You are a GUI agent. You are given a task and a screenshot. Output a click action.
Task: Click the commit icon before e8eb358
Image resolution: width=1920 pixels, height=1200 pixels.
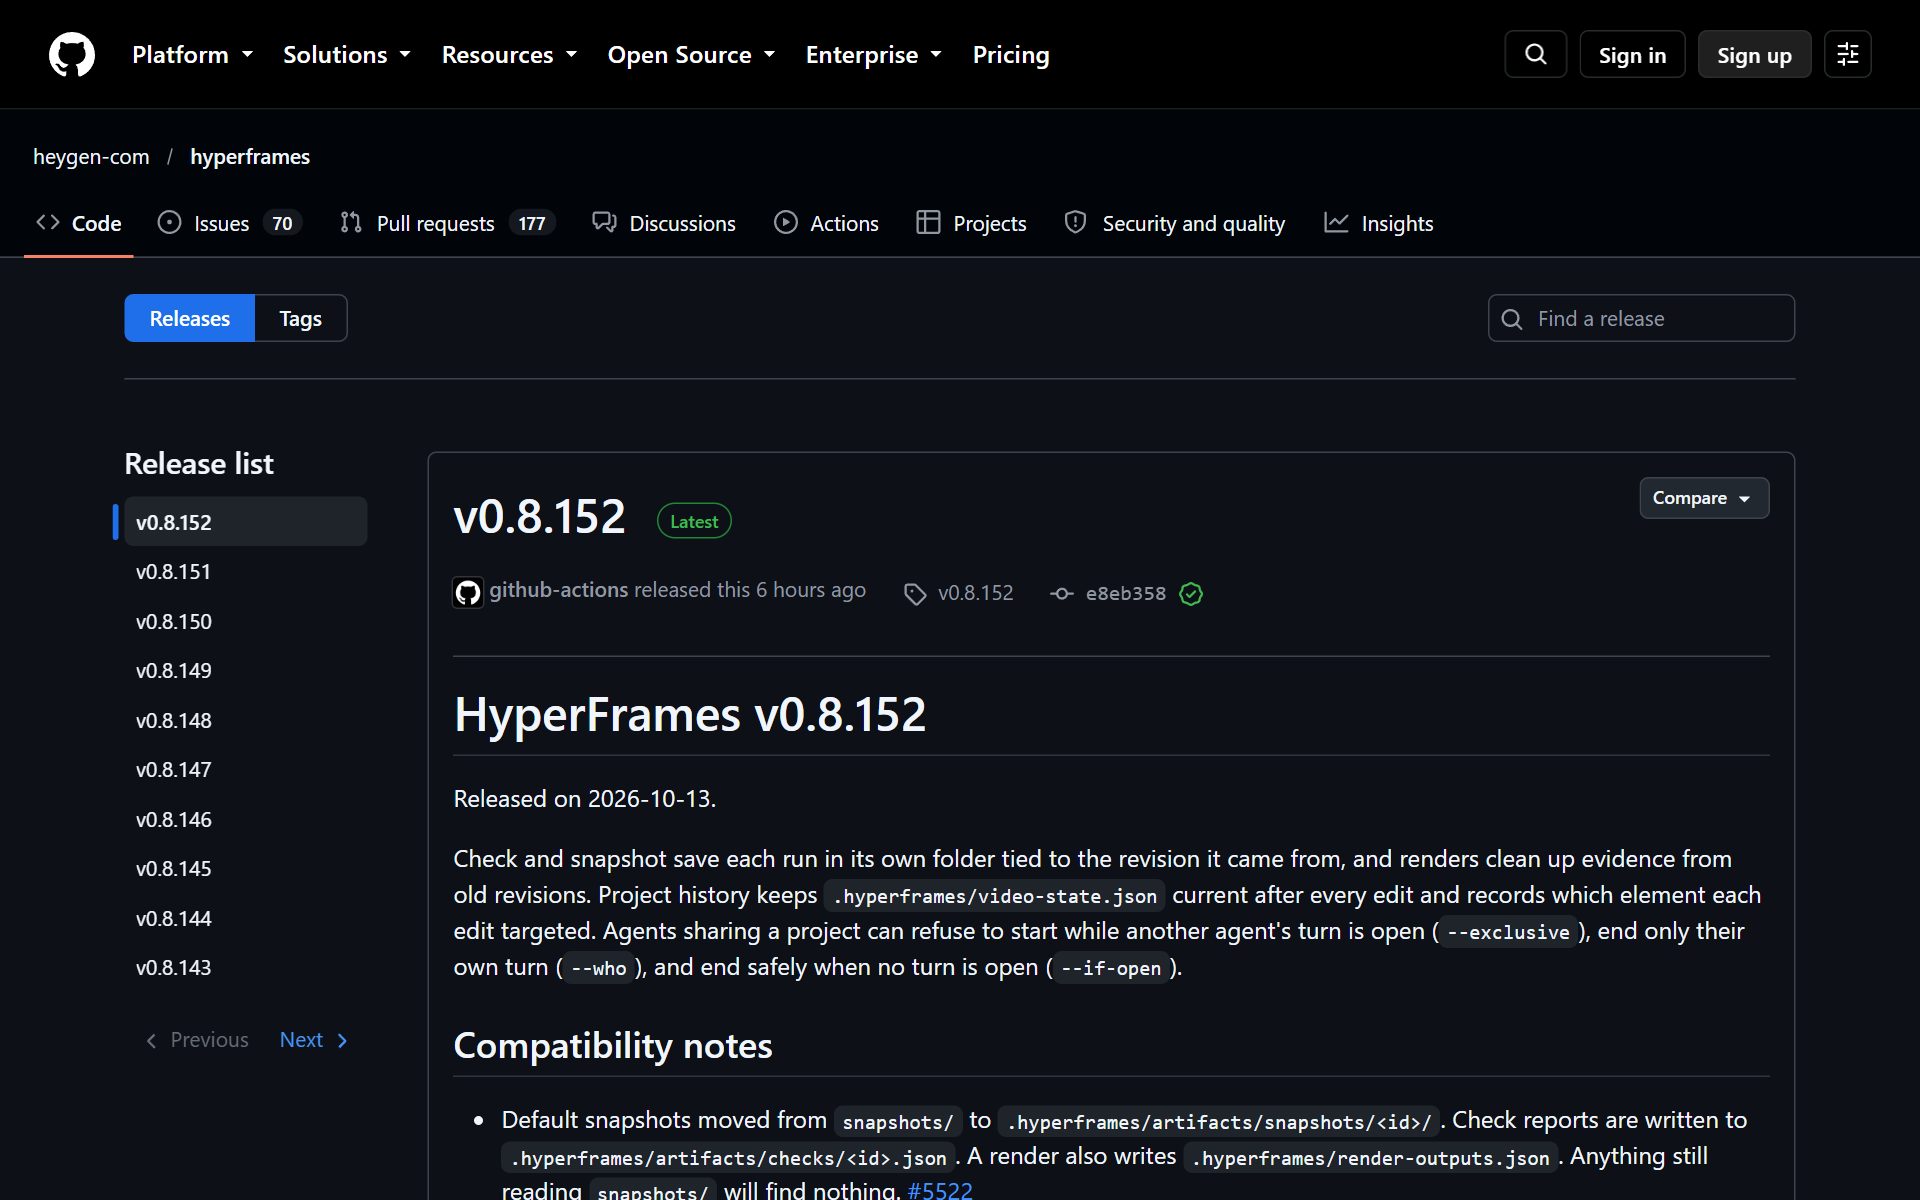1061,593
